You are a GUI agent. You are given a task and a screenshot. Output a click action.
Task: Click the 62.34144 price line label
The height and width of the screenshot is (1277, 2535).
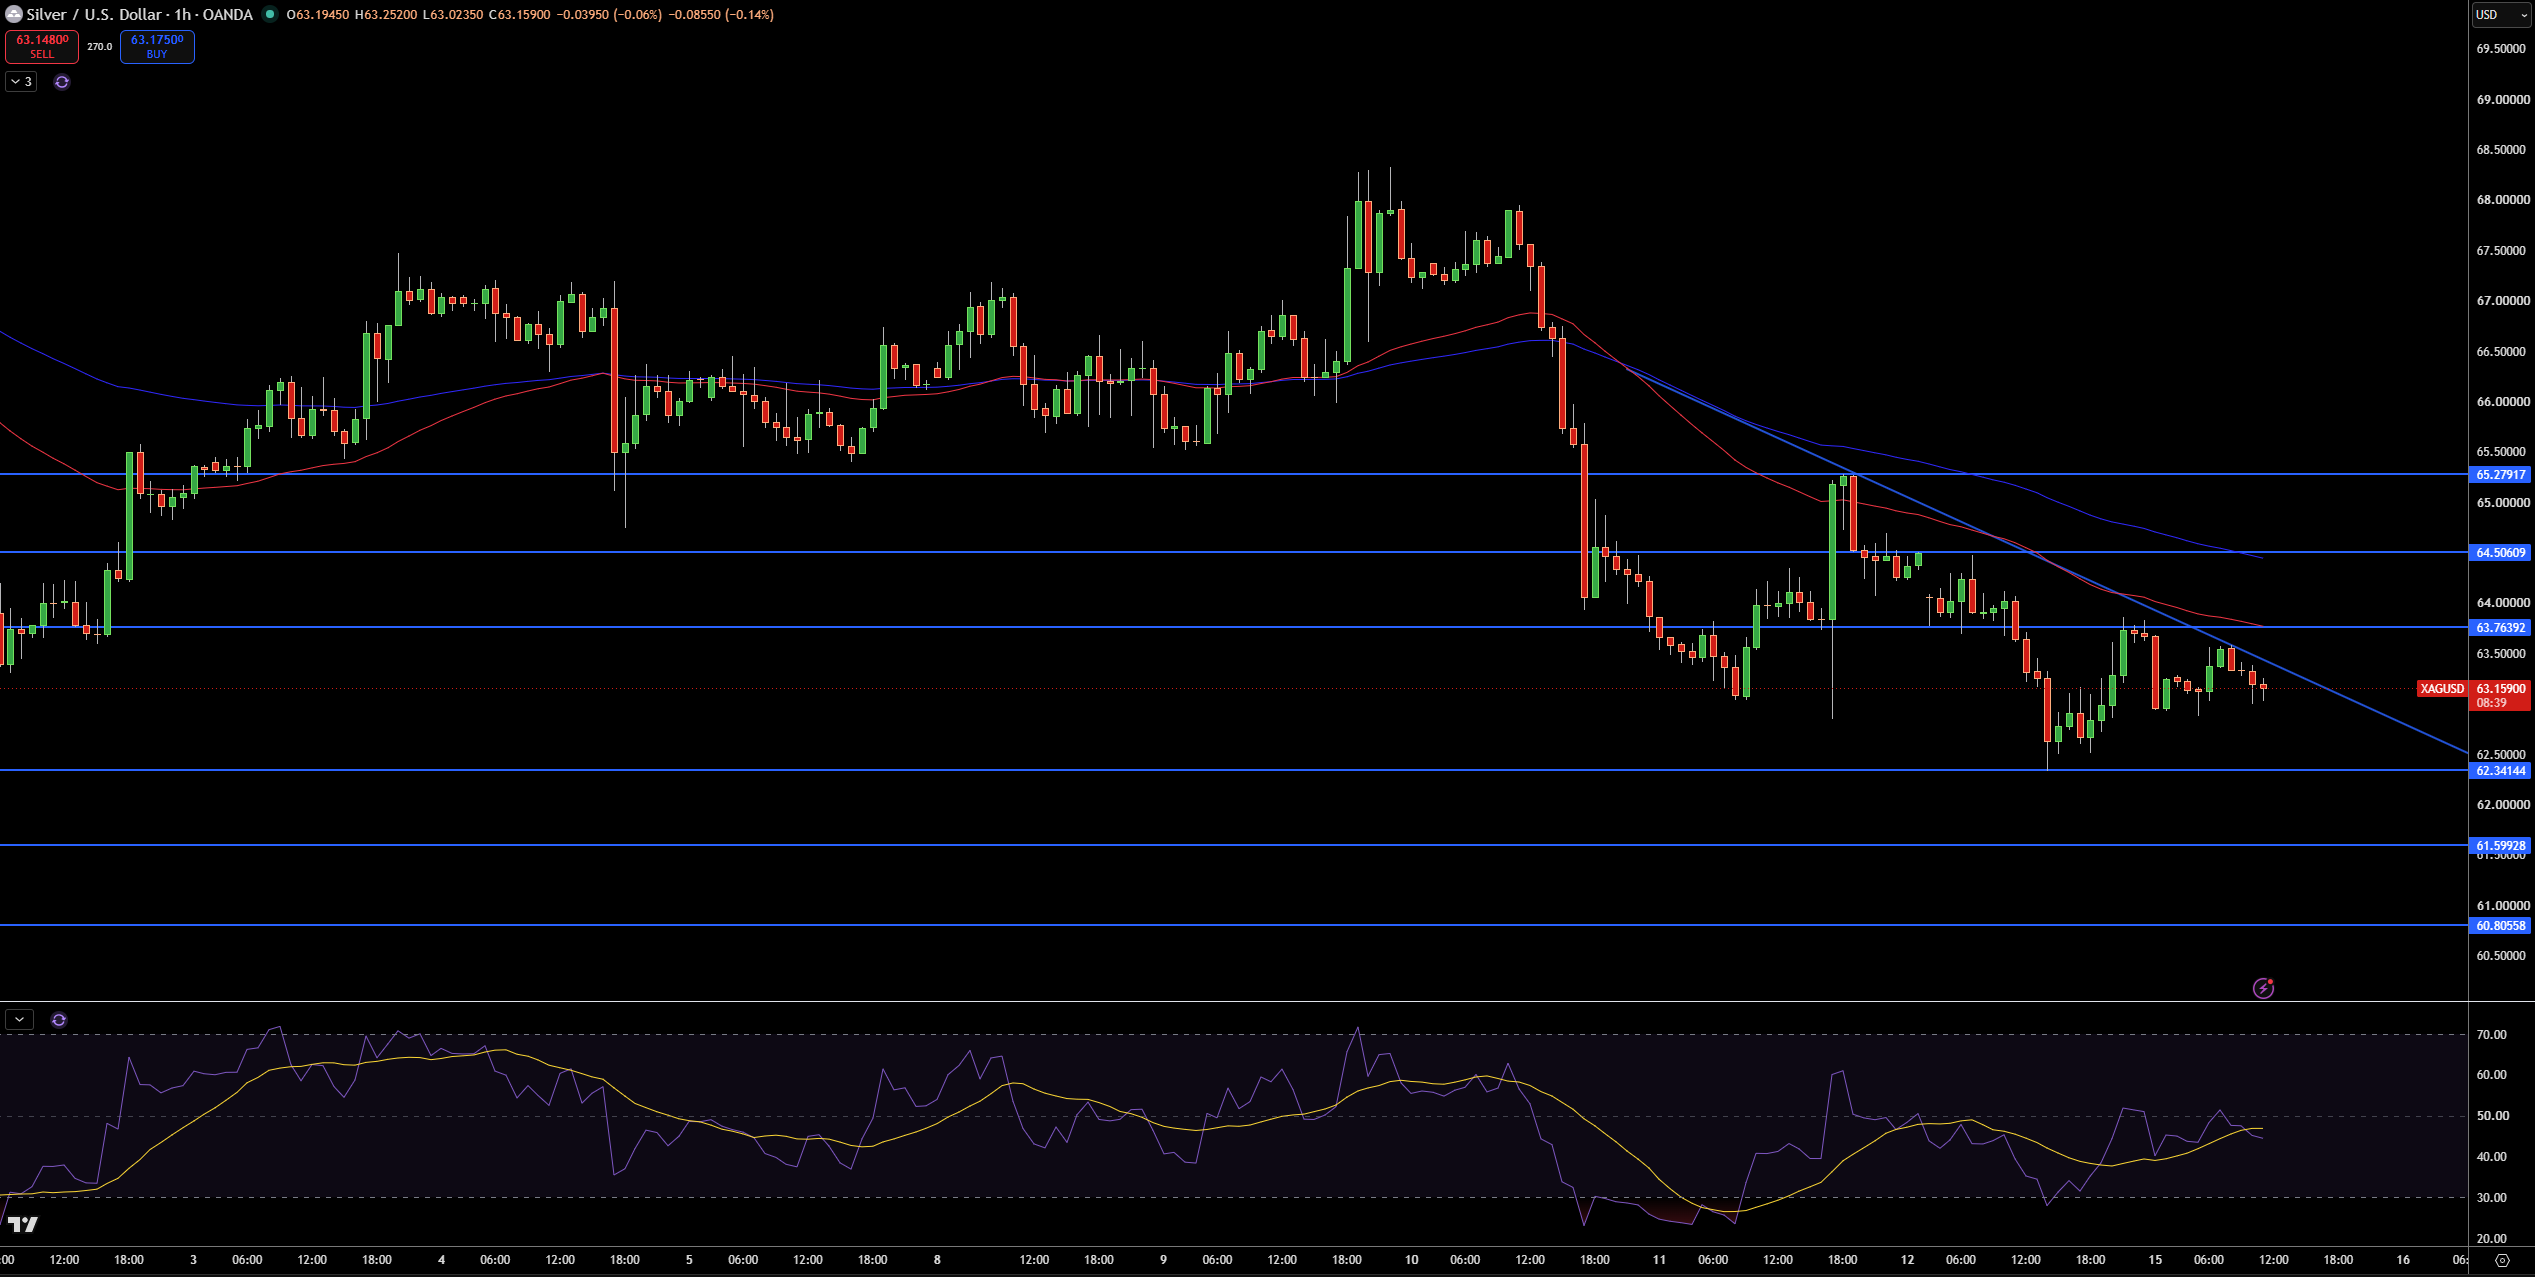tap(2500, 771)
